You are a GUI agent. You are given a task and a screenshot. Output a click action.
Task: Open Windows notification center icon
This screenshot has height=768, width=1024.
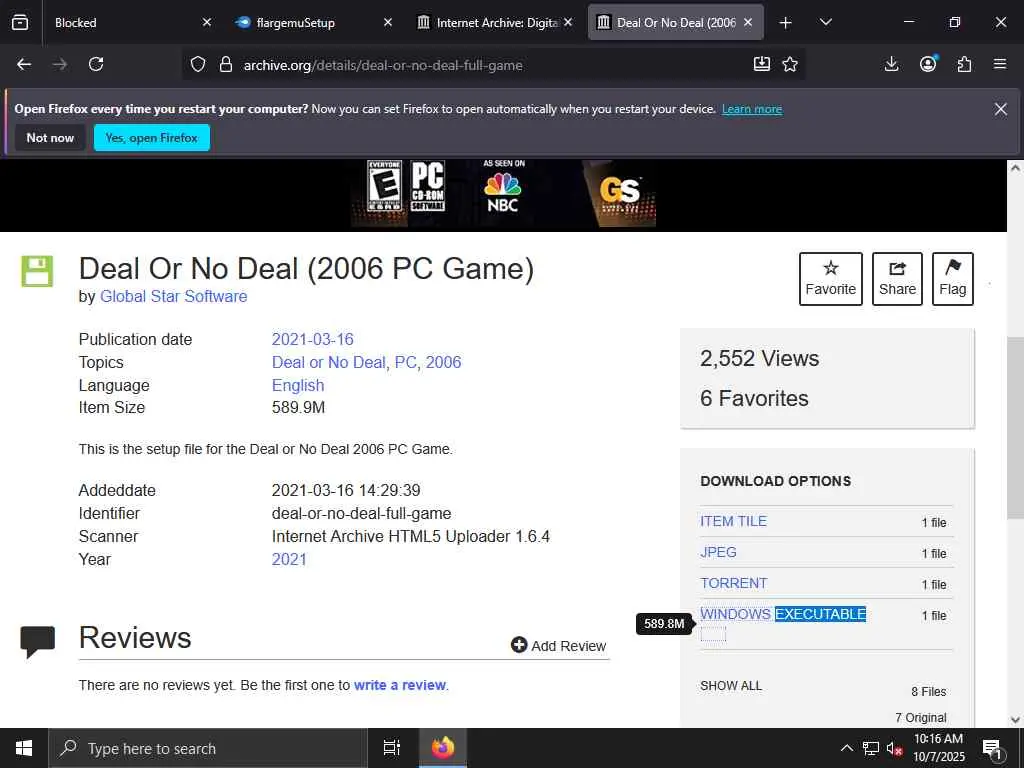[x=993, y=750]
